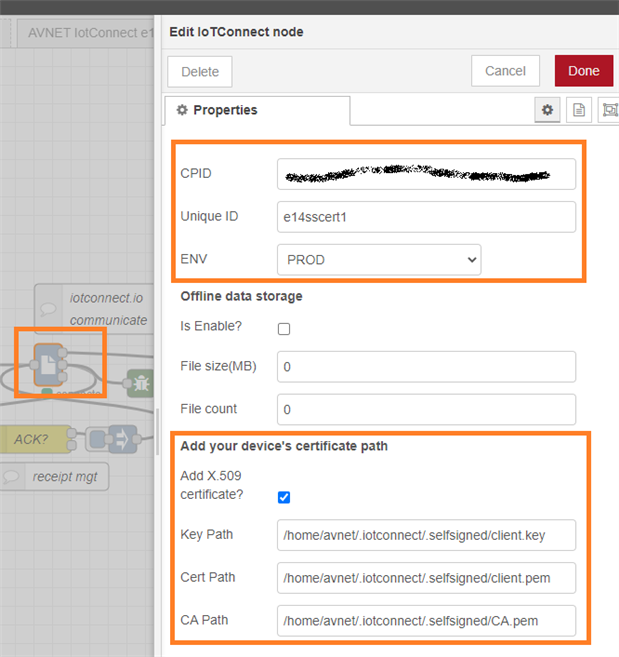Screen dimensions: 619x657
Task: Open the ENV dropdown showing PROD
Action: pos(379,260)
